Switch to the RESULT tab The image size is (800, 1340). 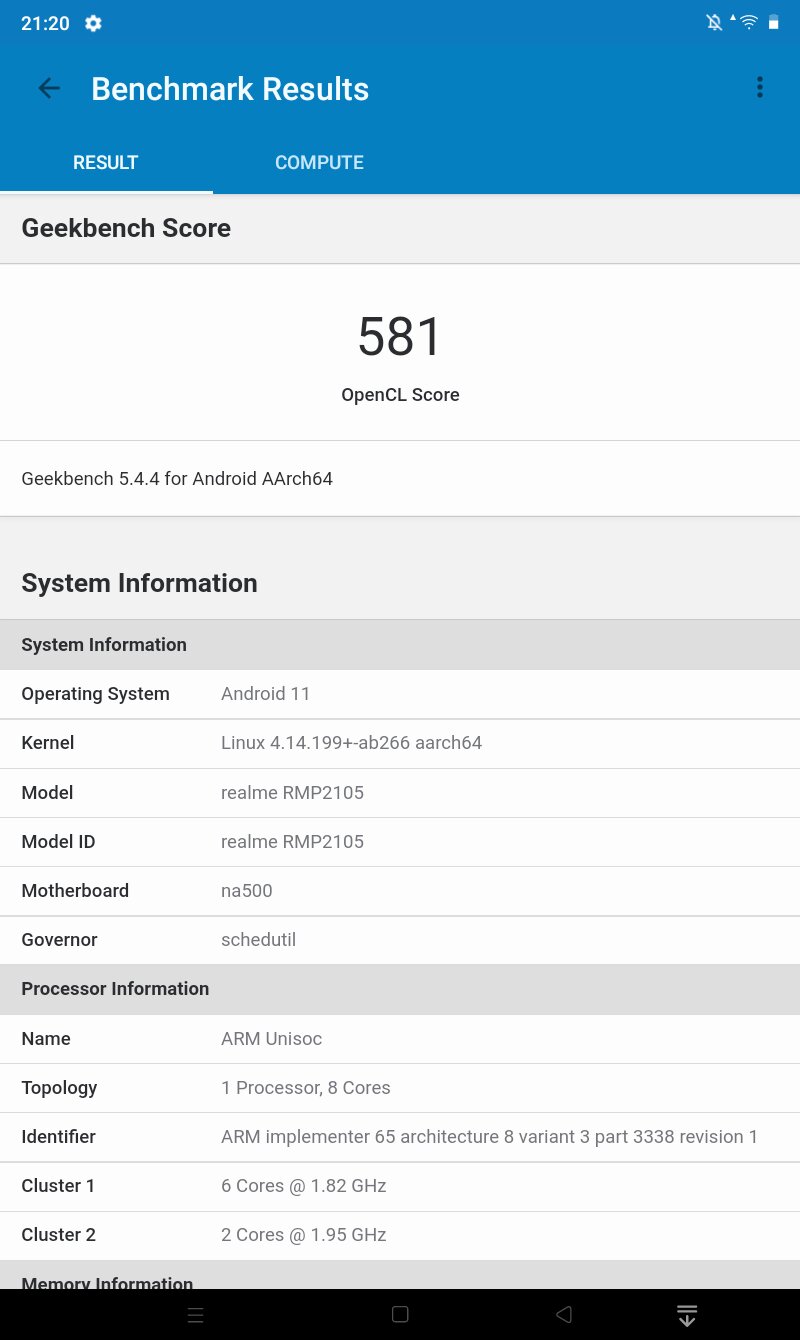coord(106,162)
